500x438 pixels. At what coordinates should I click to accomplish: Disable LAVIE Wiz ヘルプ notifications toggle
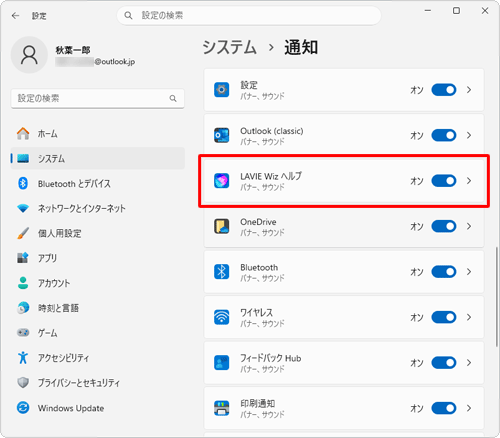(444, 181)
